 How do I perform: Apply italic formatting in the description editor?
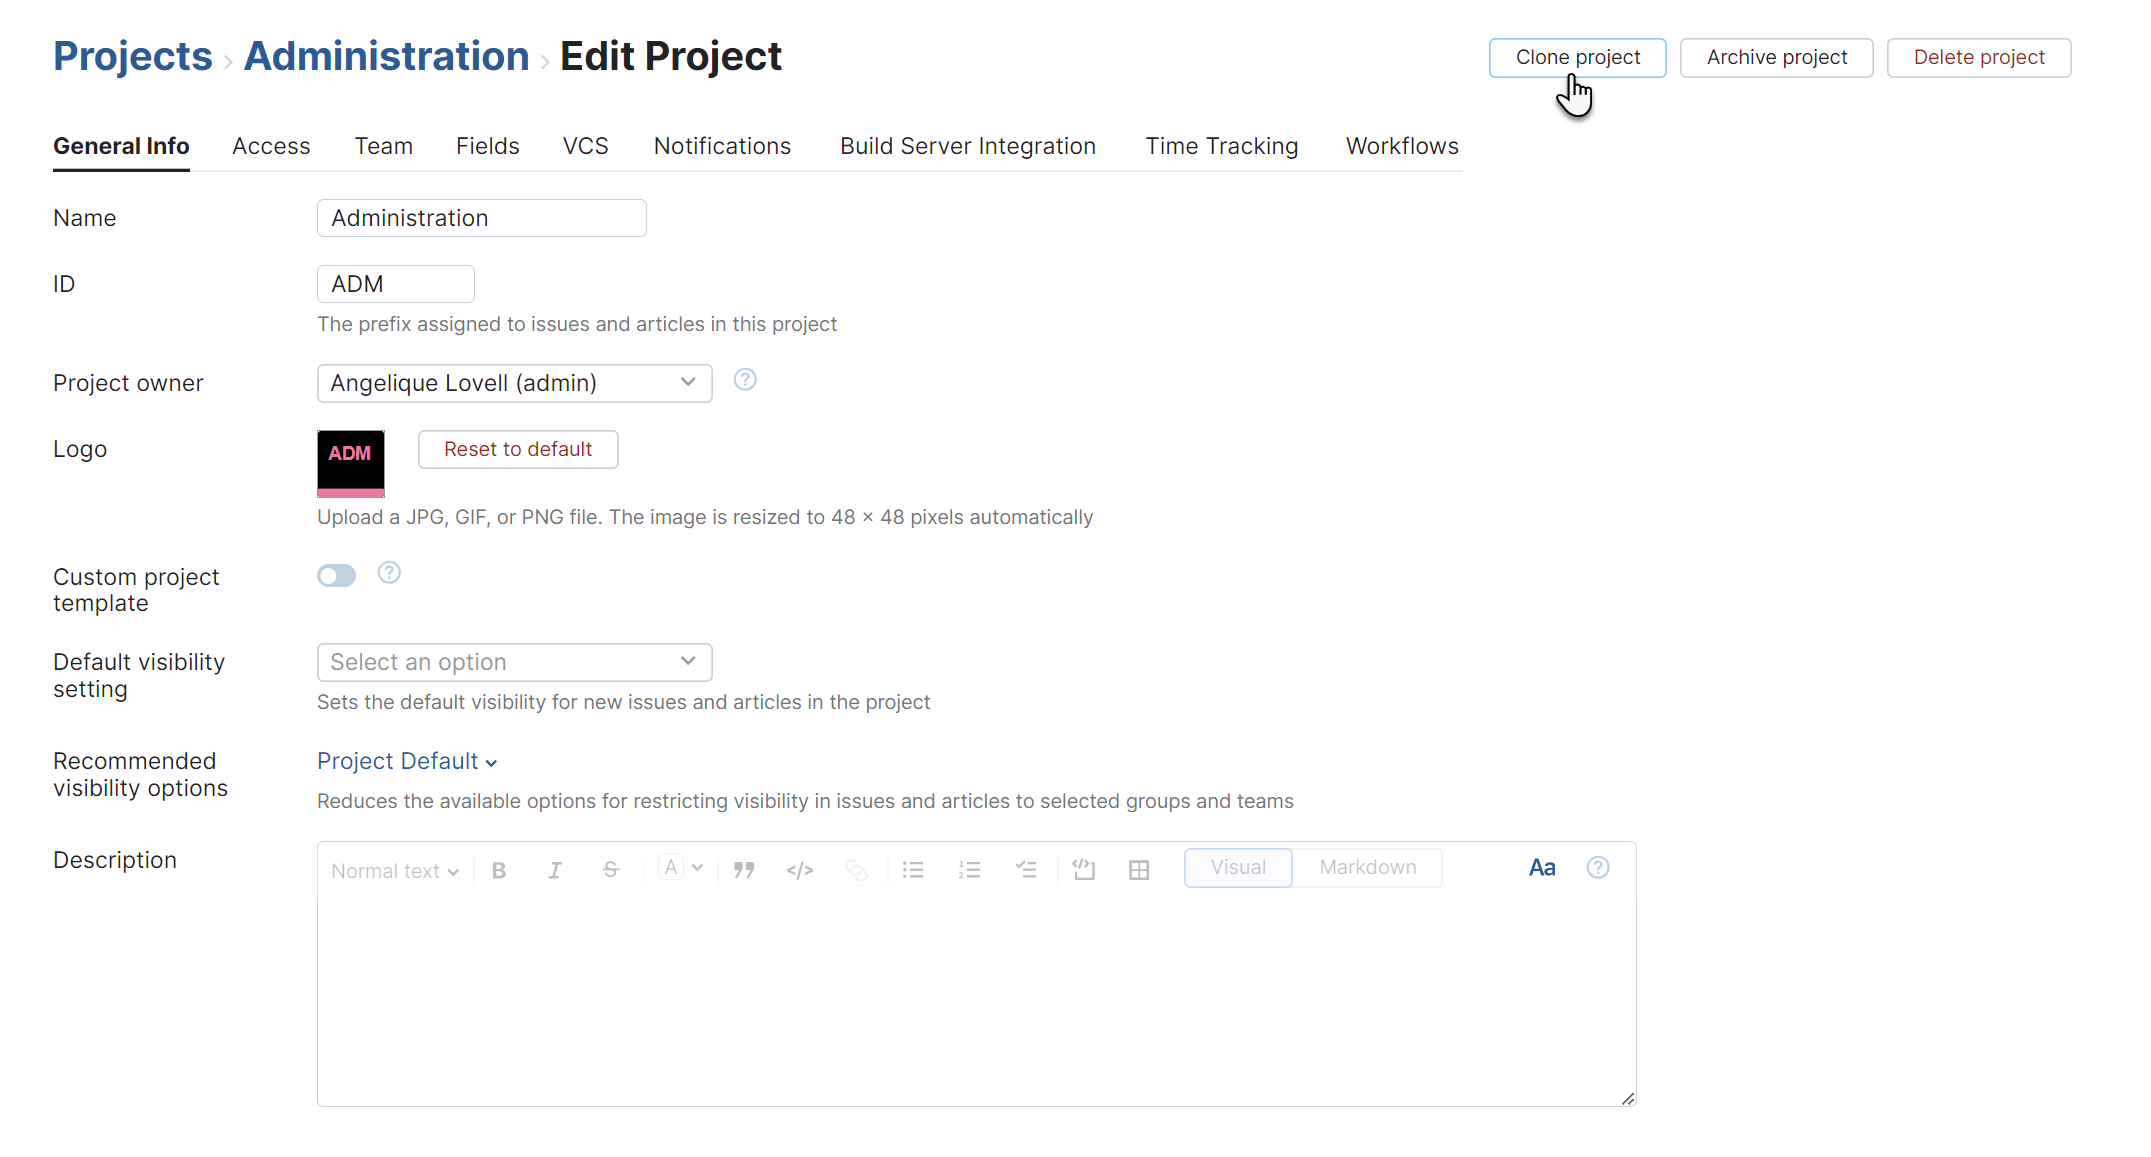point(554,869)
